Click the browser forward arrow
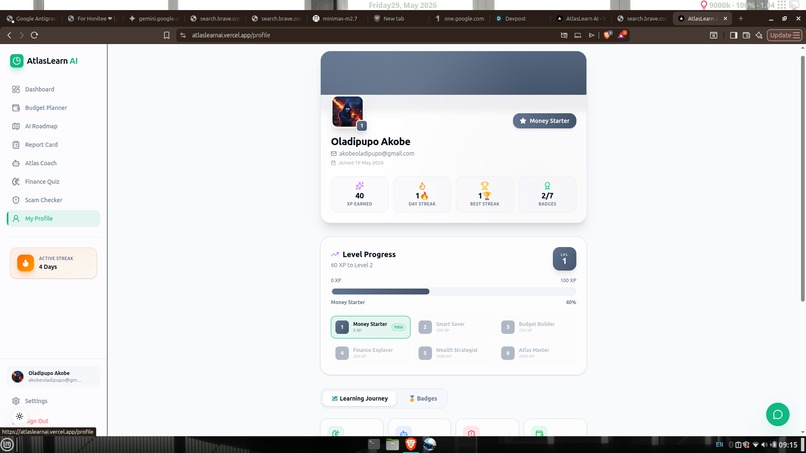Image resolution: width=806 pixels, height=453 pixels. point(22,35)
